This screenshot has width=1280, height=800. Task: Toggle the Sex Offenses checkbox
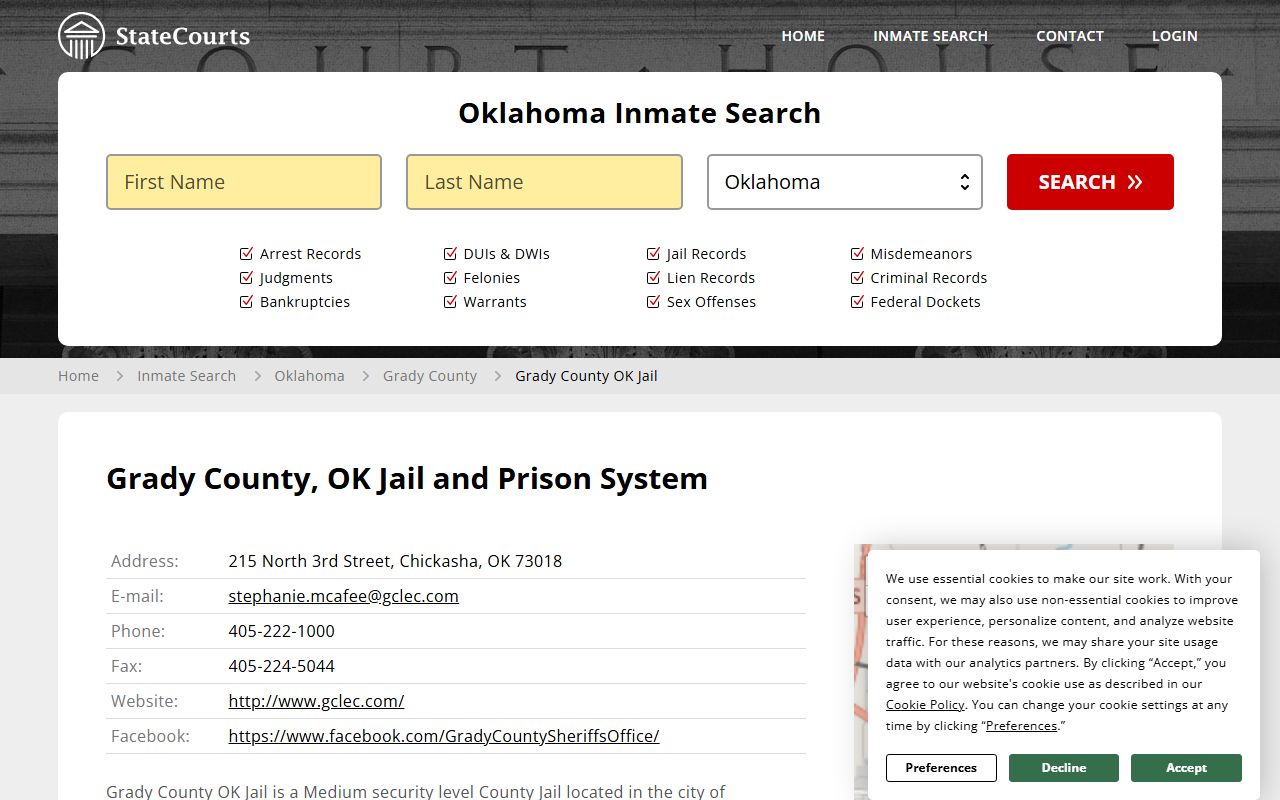pyautogui.click(x=654, y=302)
